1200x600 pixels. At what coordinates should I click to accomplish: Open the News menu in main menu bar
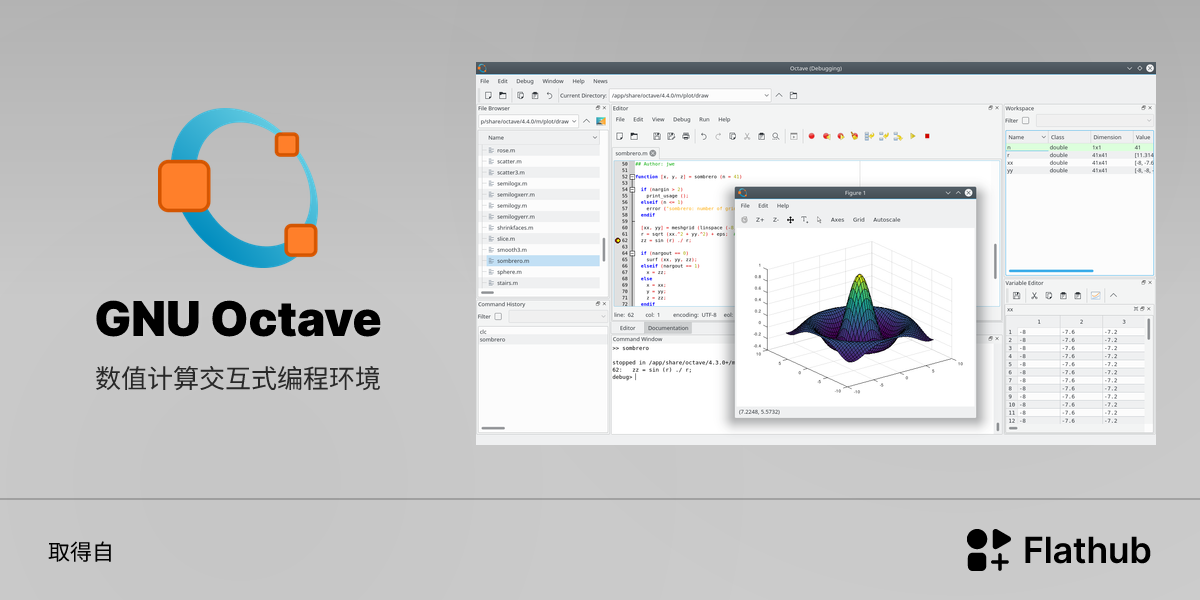[600, 81]
